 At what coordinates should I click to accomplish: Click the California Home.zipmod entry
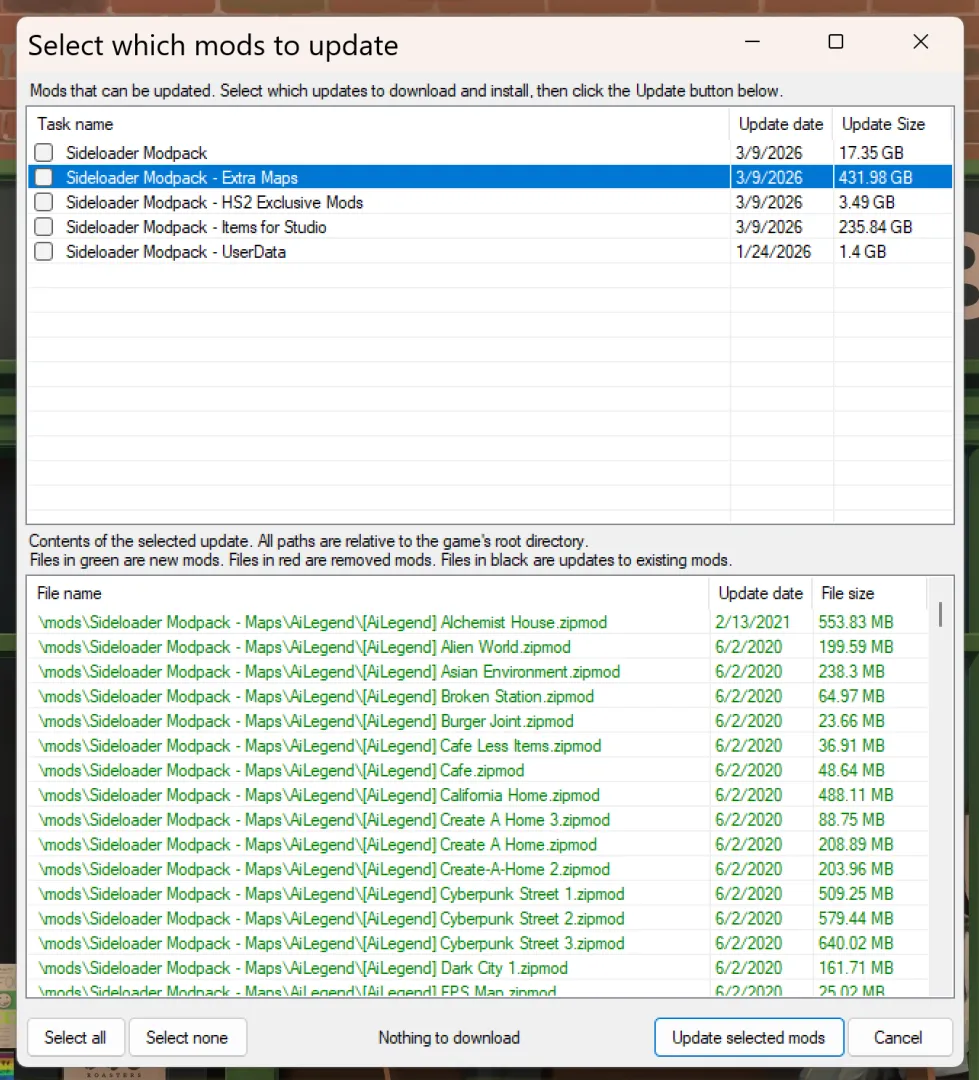pyautogui.click(x=319, y=795)
